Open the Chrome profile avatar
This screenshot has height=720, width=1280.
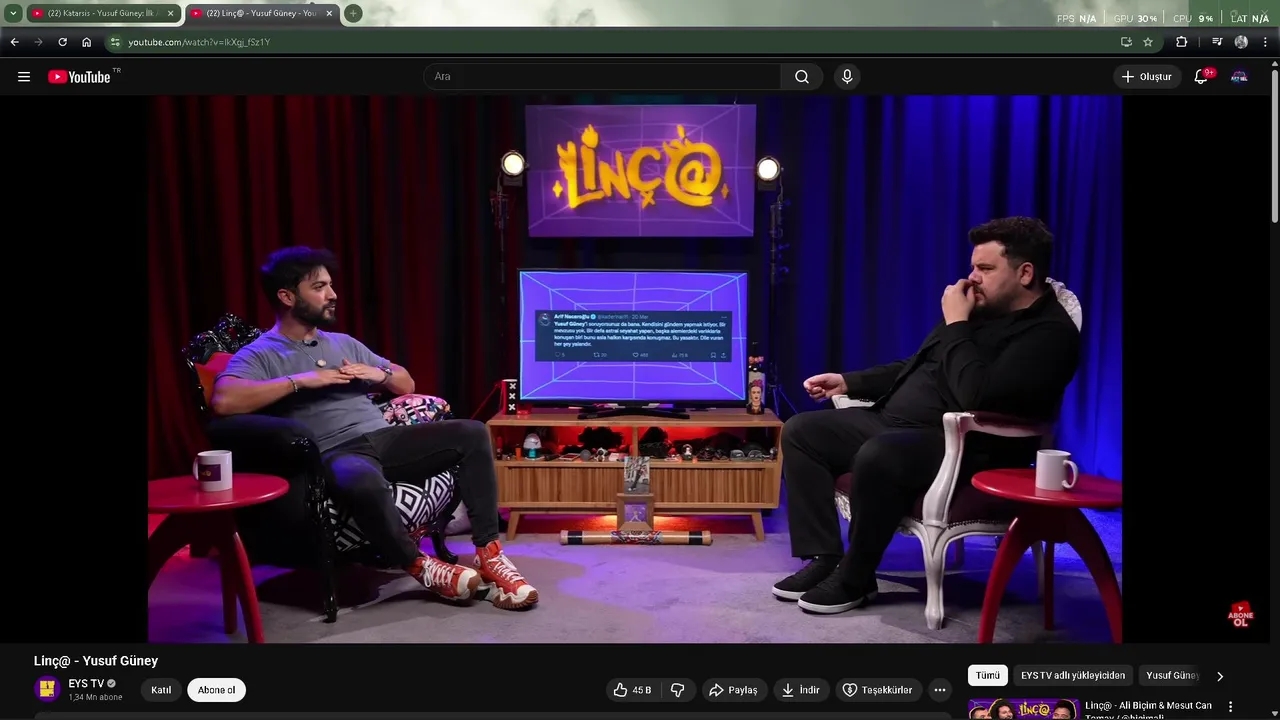click(1241, 42)
